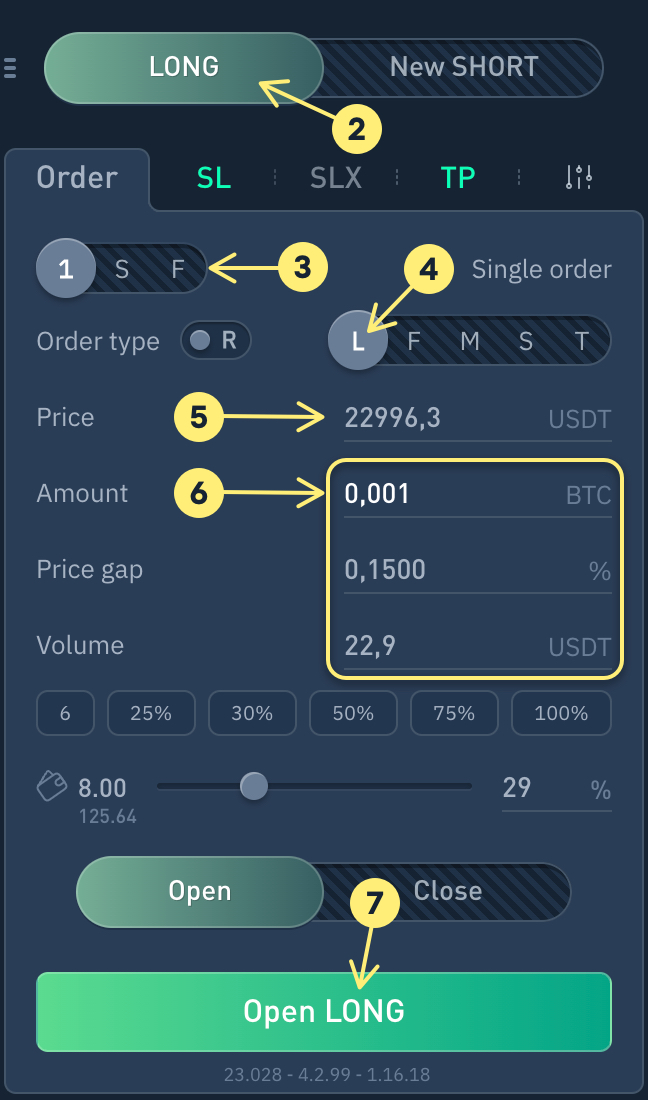648x1100 pixels.
Task: Select the Close mode toggle
Action: pos(447,891)
